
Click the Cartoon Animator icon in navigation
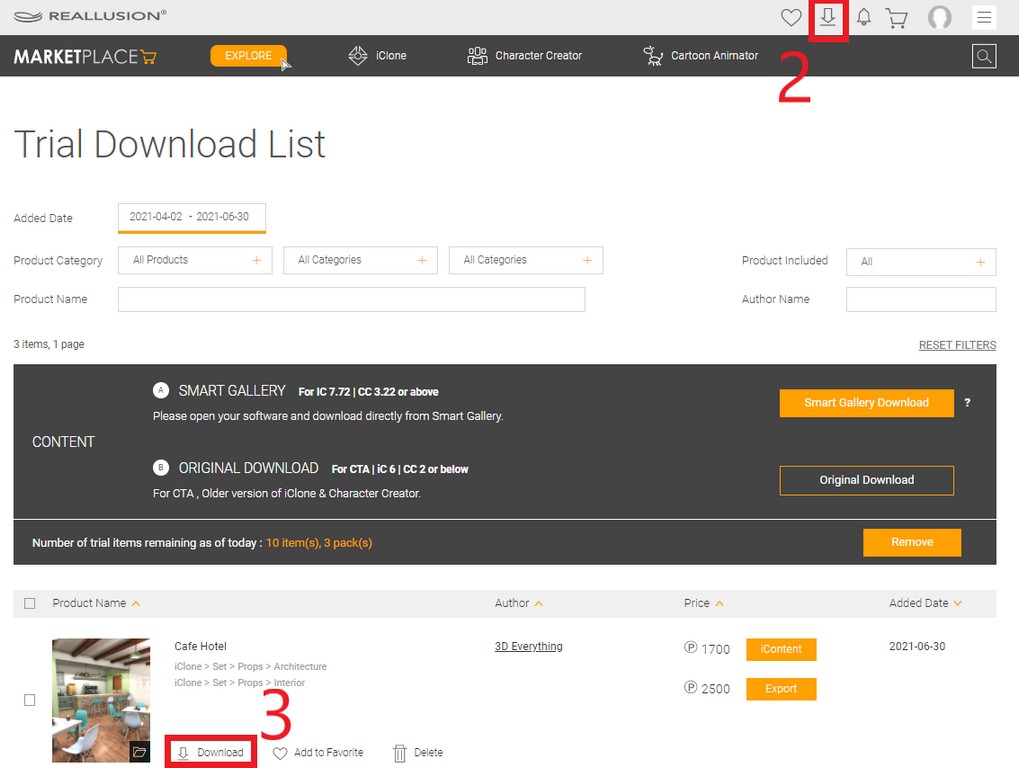[x=652, y=56]
